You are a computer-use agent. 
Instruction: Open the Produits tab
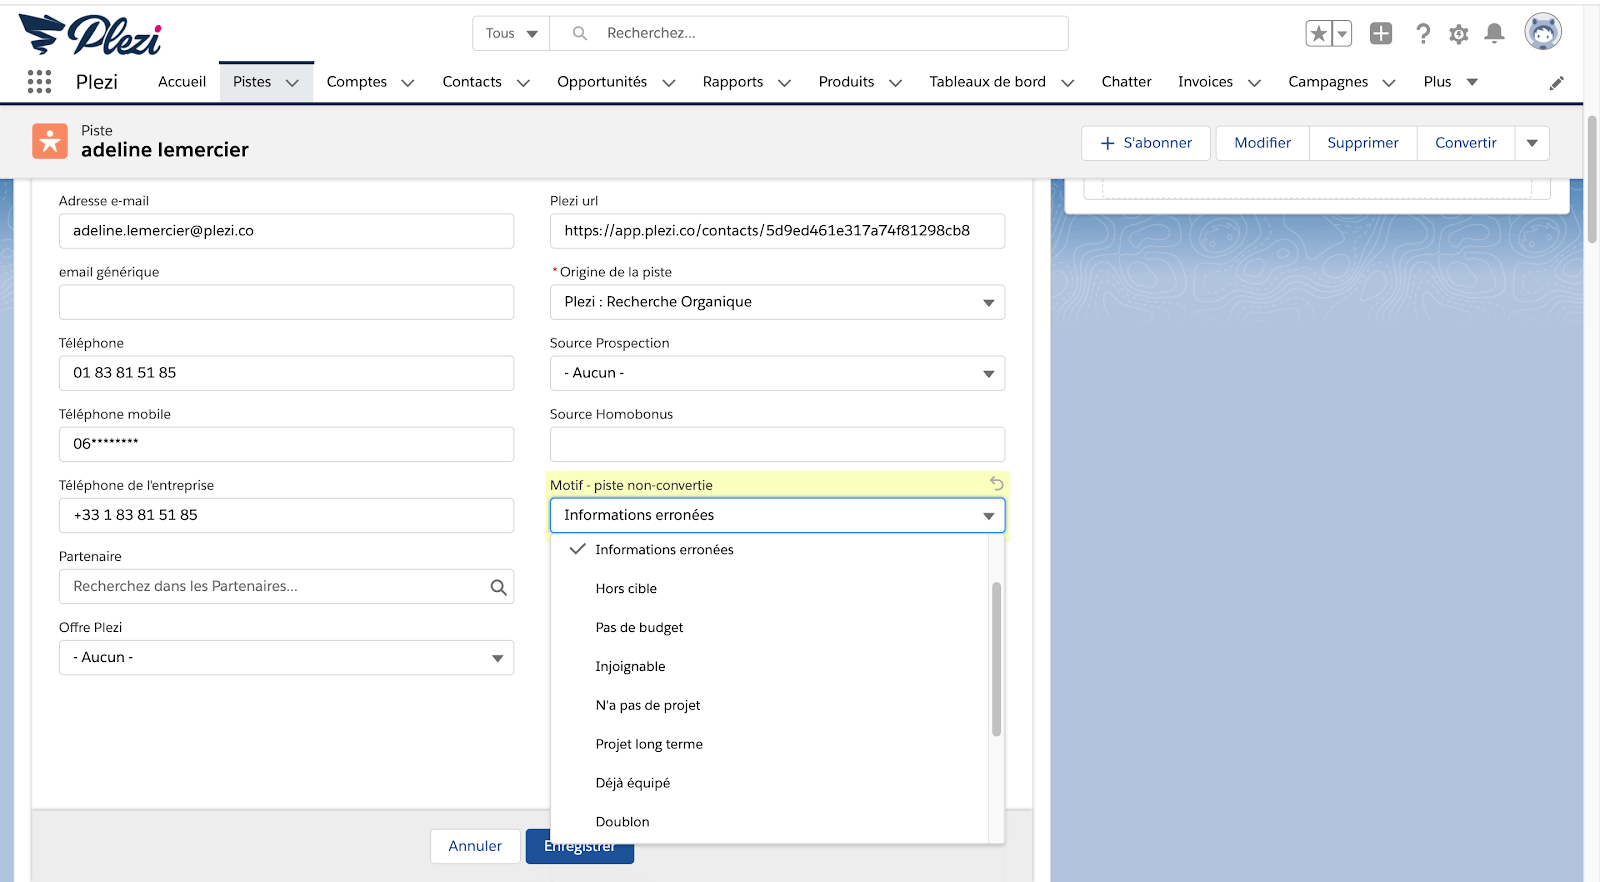click(x=846, y=82)
